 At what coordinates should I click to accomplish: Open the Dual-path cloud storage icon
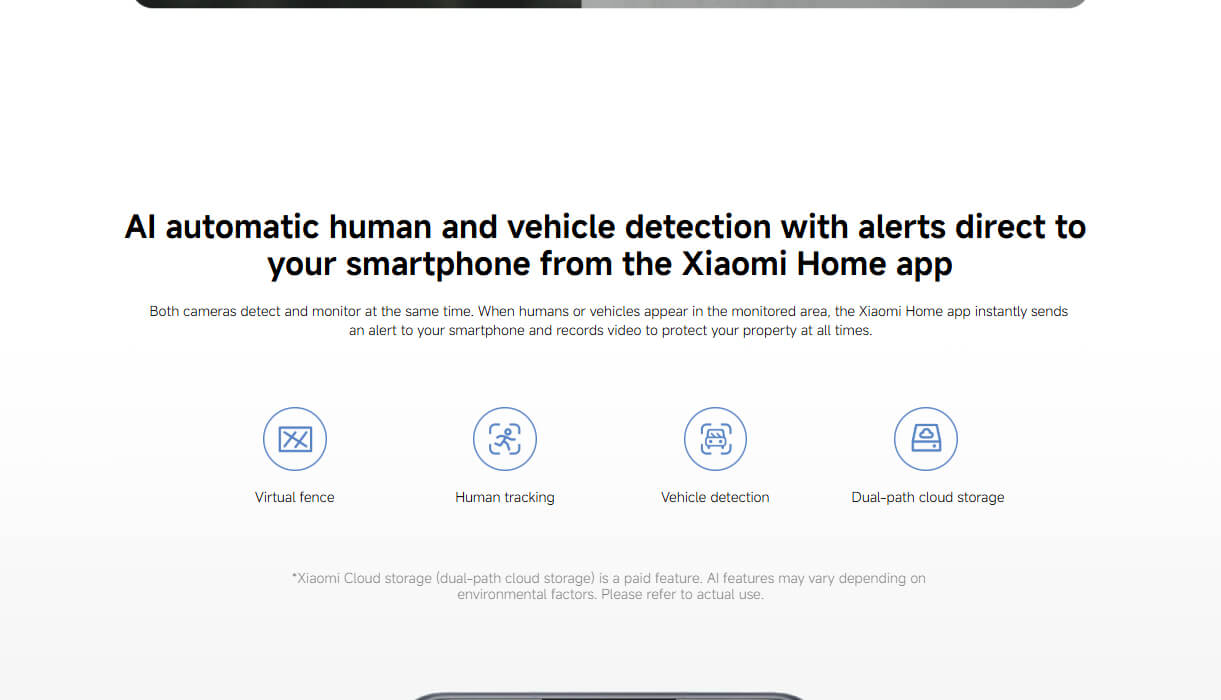[x=926, y=439]
